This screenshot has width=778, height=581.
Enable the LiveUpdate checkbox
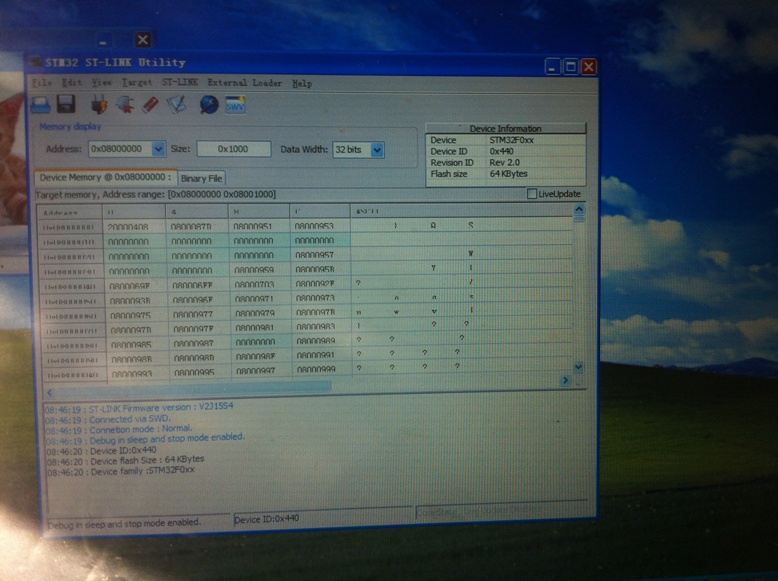[531, 194]
